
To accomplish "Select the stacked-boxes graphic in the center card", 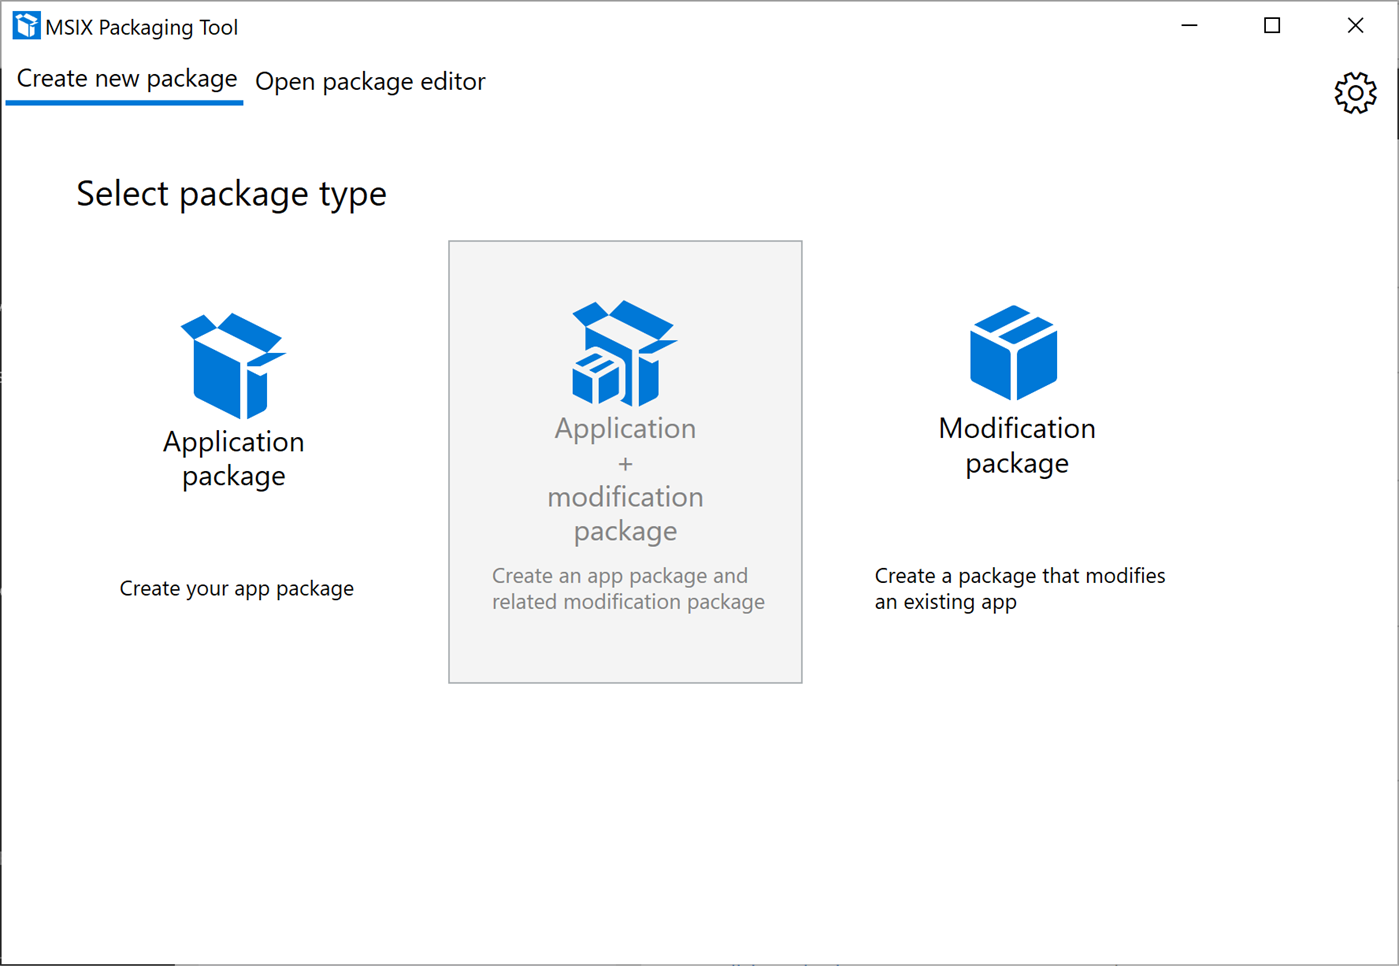I will tap(624, 352).
